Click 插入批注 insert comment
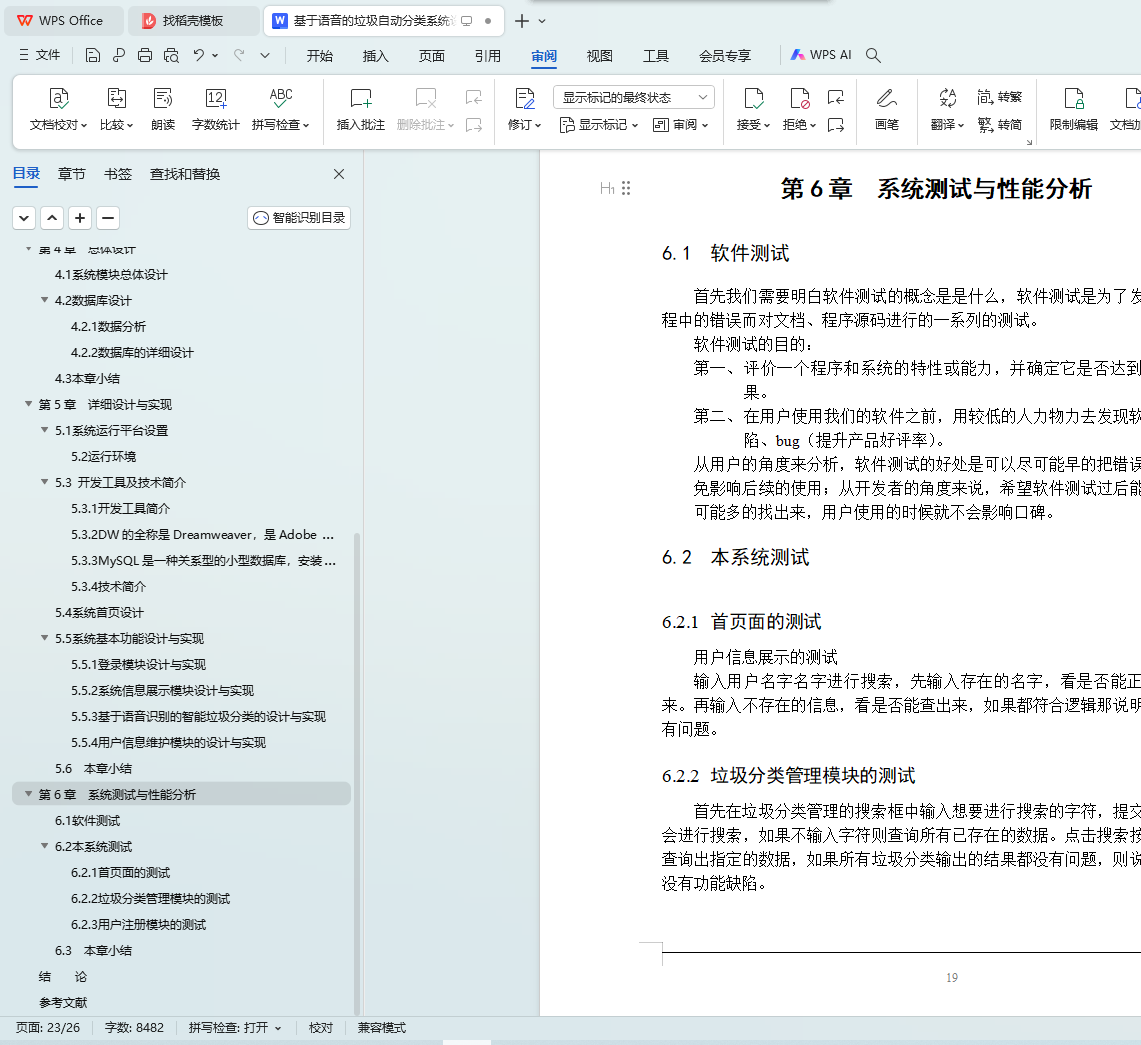Image resolution: width=1141 pixels, height=1045 pixels. (x=360, y=109)
